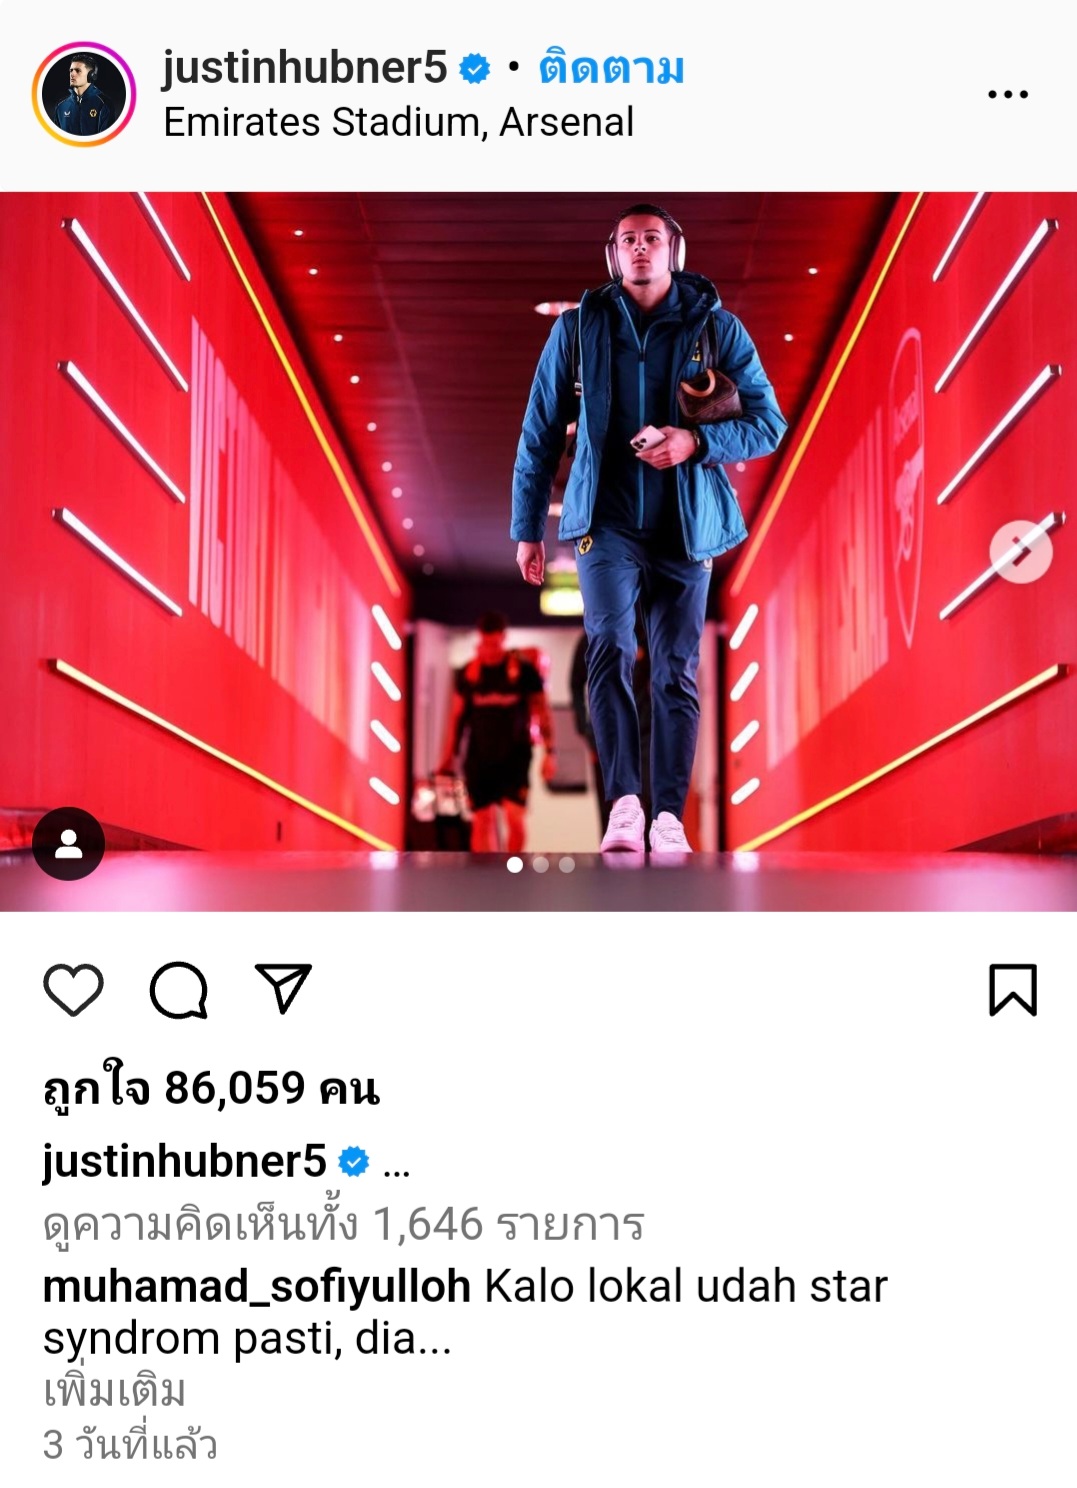View all 1,646 comments
1077x1488 pixels.
pos(344,1224)
